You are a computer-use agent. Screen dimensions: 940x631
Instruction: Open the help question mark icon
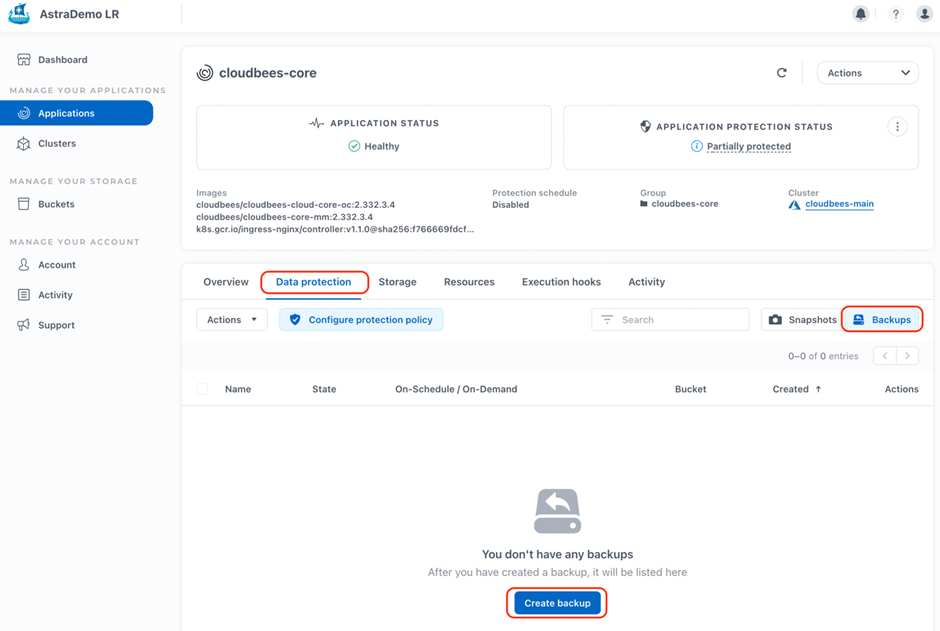pos(896,14)
